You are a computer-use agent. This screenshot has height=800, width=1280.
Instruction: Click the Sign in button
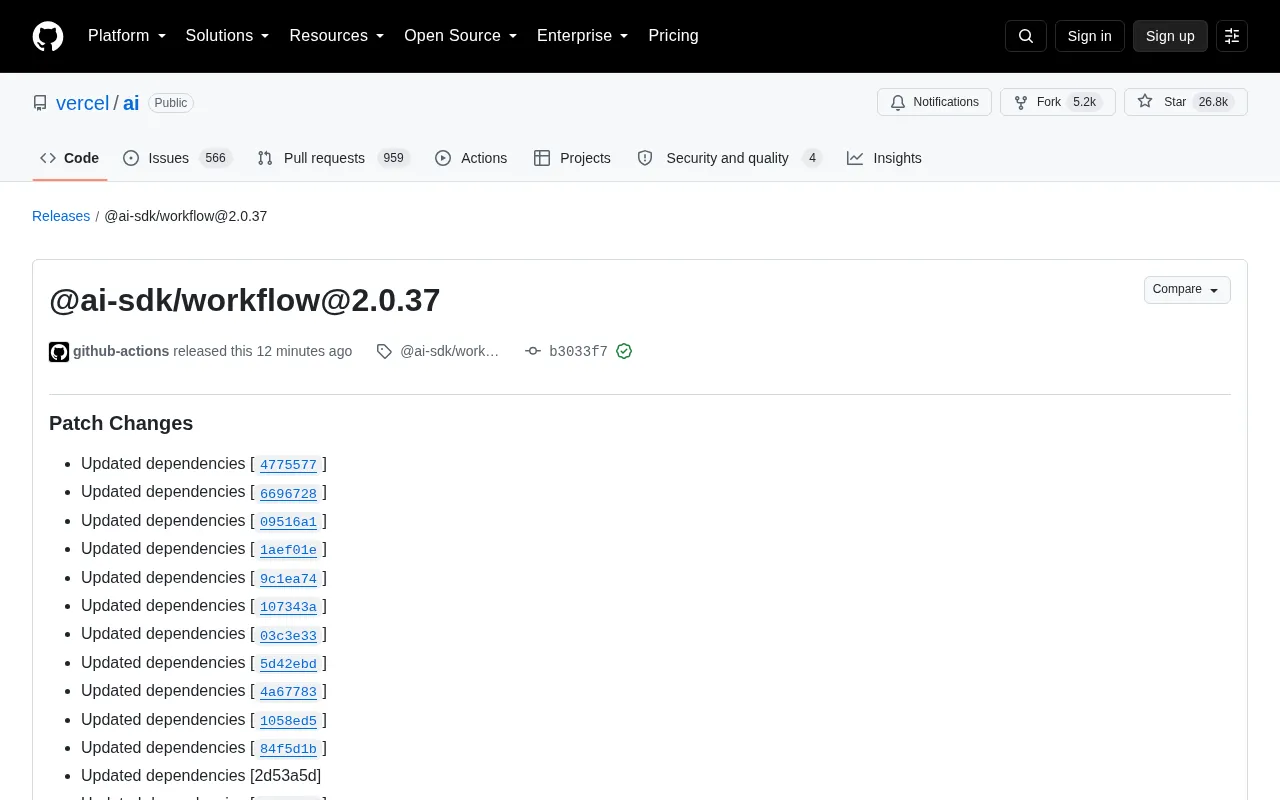point(1089,36)
